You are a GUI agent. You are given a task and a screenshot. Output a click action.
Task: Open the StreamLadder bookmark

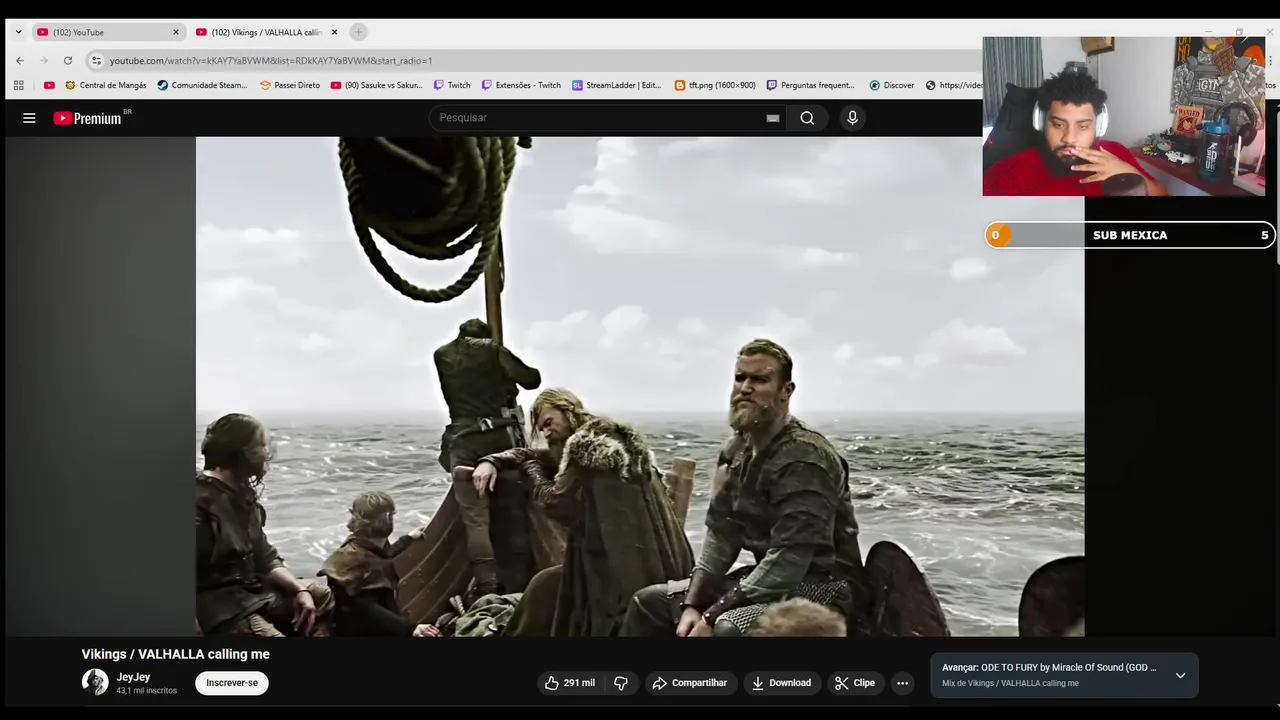pyautogui.click(x=617, y=85)
